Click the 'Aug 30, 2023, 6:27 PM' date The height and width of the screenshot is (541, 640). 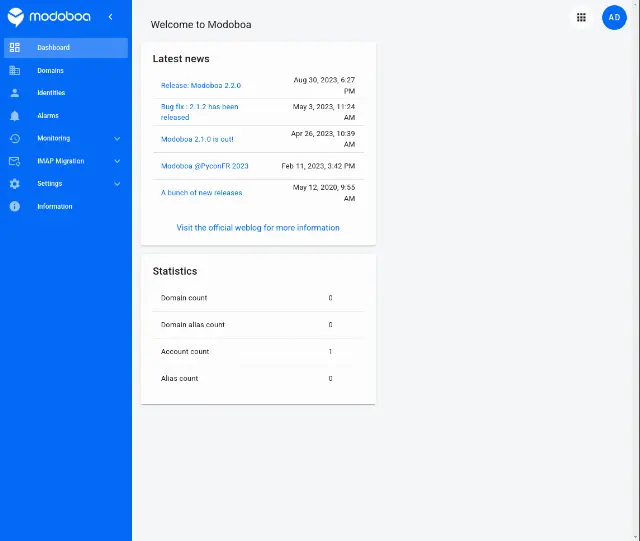coord(324,85)
